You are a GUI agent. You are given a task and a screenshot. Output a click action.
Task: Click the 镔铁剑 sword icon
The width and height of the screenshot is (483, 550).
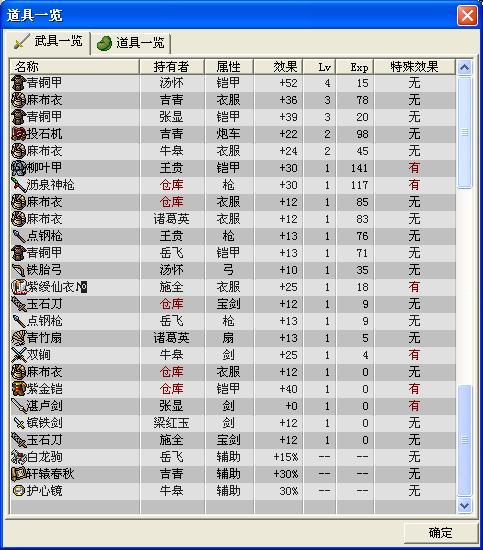tap(19, 423)
